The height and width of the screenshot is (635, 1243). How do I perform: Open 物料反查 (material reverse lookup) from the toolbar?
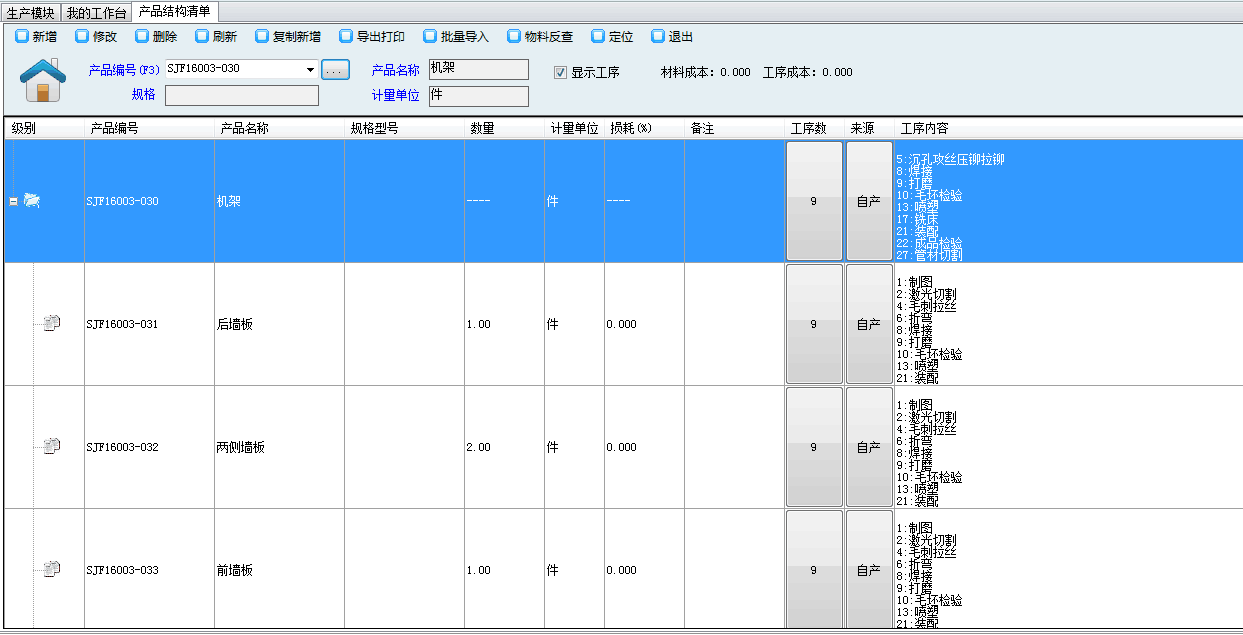(540, 37)
